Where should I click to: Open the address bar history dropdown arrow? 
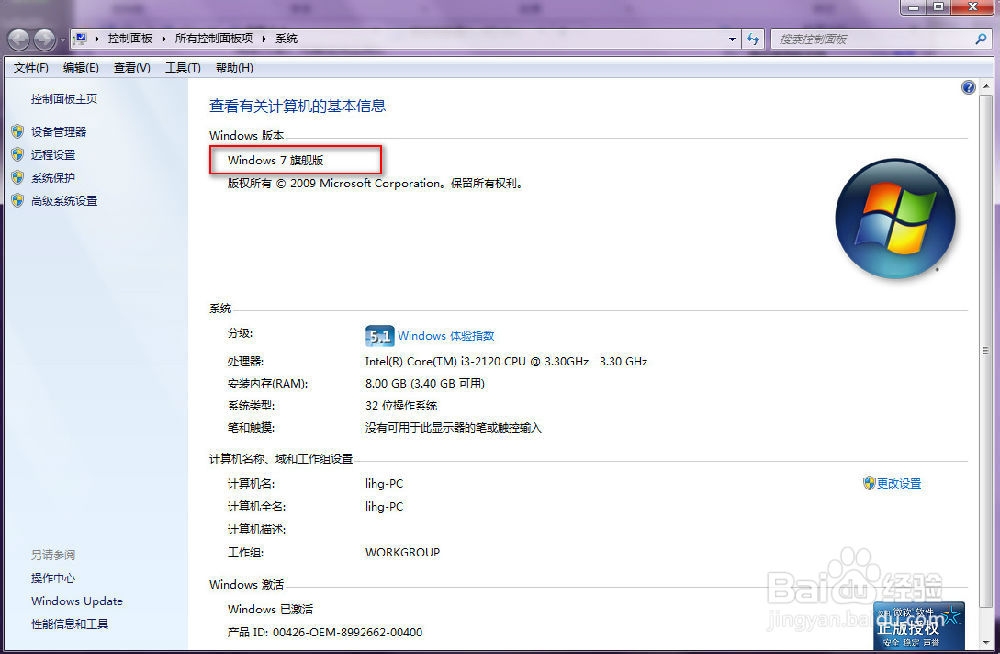pyautogui.click(x=732, y=39)
